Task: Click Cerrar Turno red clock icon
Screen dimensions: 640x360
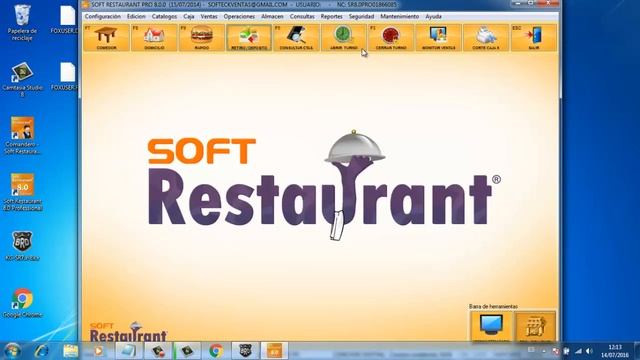Action: coord(391,38)
